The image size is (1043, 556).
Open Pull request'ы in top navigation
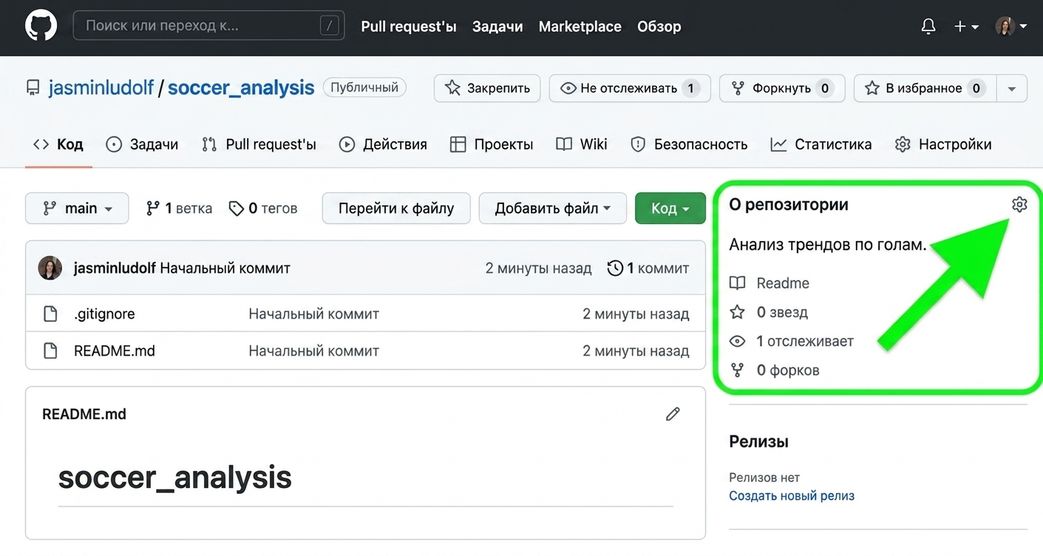(408, 27)
